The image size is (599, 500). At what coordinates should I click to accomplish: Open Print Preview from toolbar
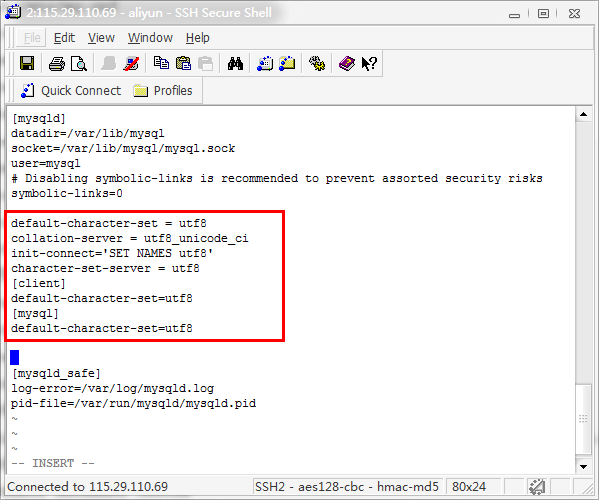click(x=79, y=63)
